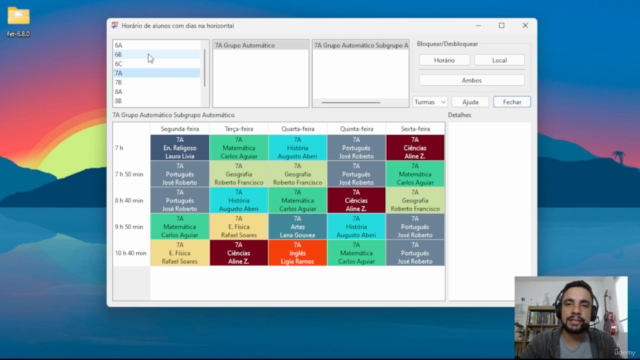Select Thursday 10 h 40 Matemática cell
Image resolution: width=640 pixels, height=360 pixels.
(x=356, y=253)
